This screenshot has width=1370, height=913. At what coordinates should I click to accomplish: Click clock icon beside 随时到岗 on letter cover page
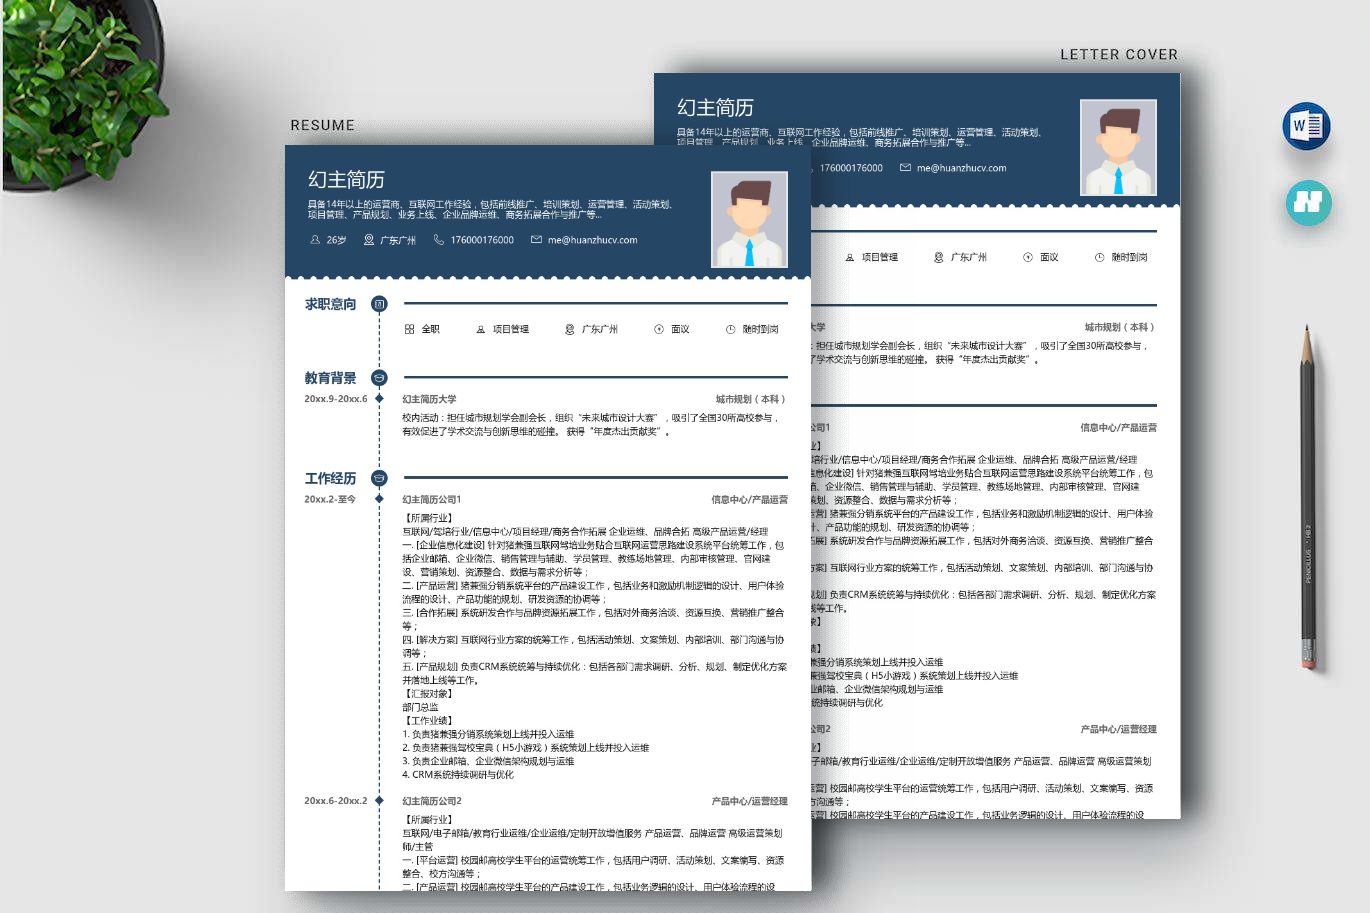pos(1100,257)
